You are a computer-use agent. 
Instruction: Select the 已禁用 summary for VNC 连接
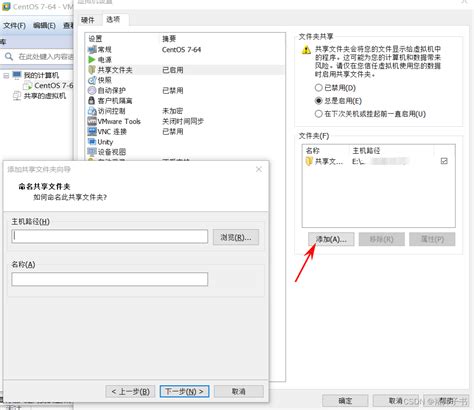tap(172, 131)
